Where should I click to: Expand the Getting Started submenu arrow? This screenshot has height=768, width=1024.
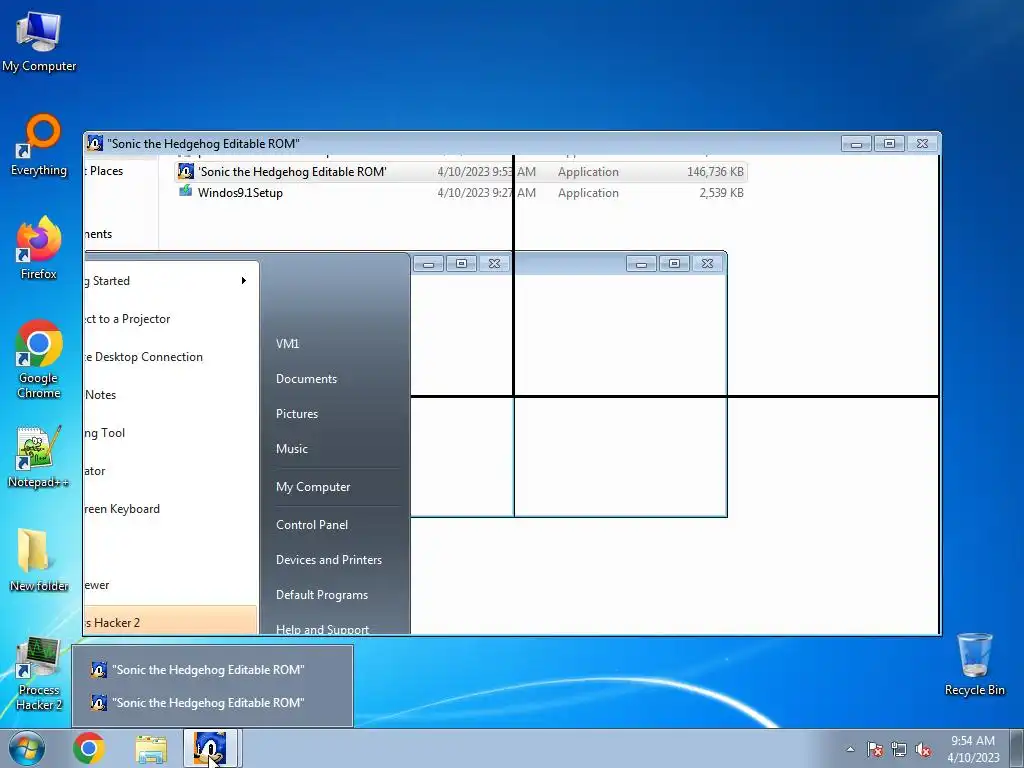point(244,281)
